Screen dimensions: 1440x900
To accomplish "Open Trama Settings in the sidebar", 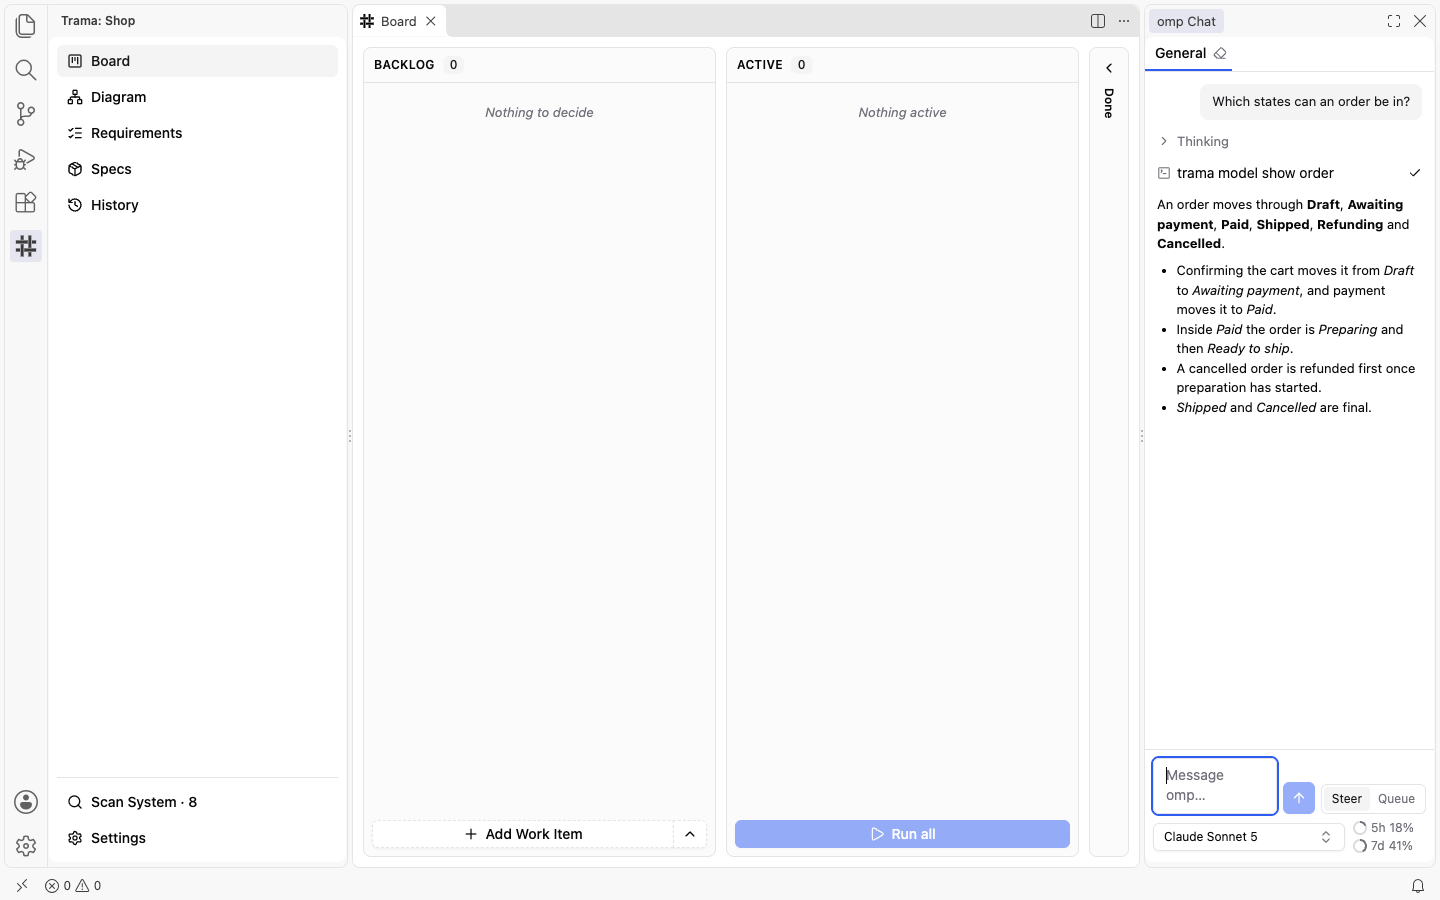I will pyautogui.click(x=197, y=838).
